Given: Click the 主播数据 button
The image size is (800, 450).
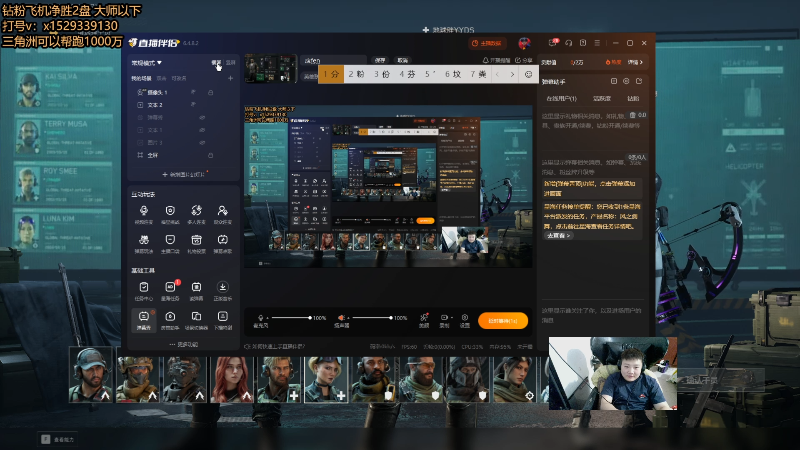Looking at the screenshot, I should pyautogui.click(x=487, y=43).
